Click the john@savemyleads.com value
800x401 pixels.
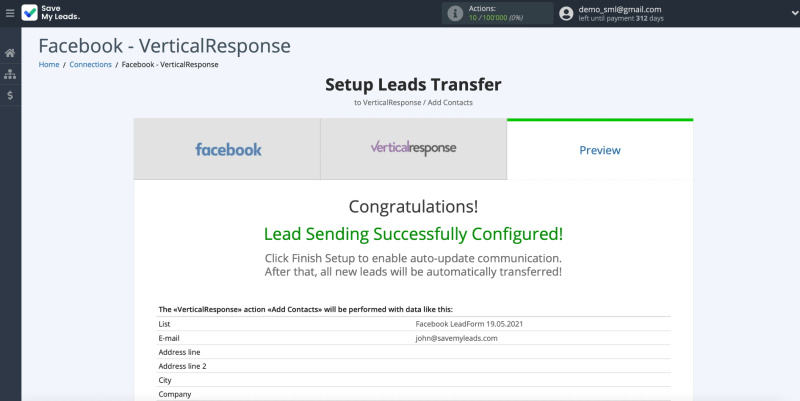456,338
